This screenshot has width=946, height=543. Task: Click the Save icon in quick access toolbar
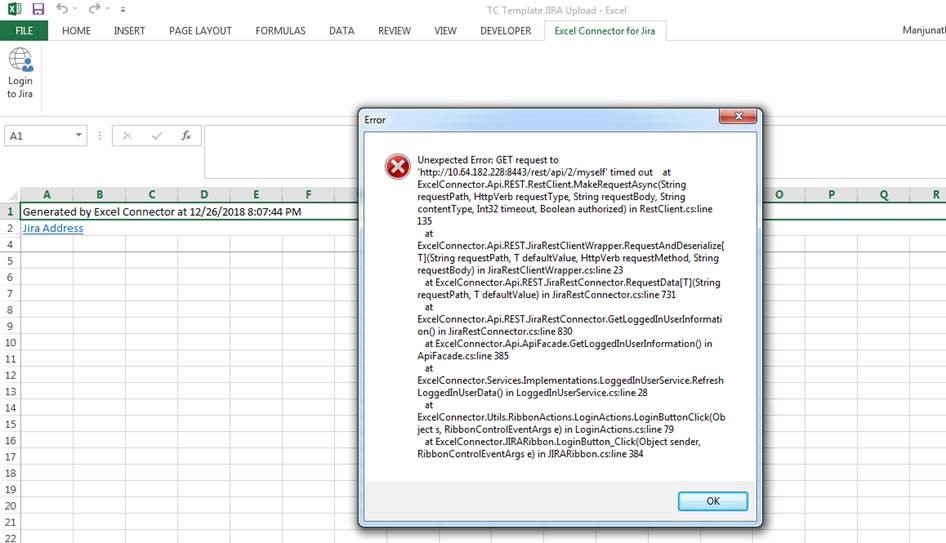pyautogui.click(x=38, y=9)
